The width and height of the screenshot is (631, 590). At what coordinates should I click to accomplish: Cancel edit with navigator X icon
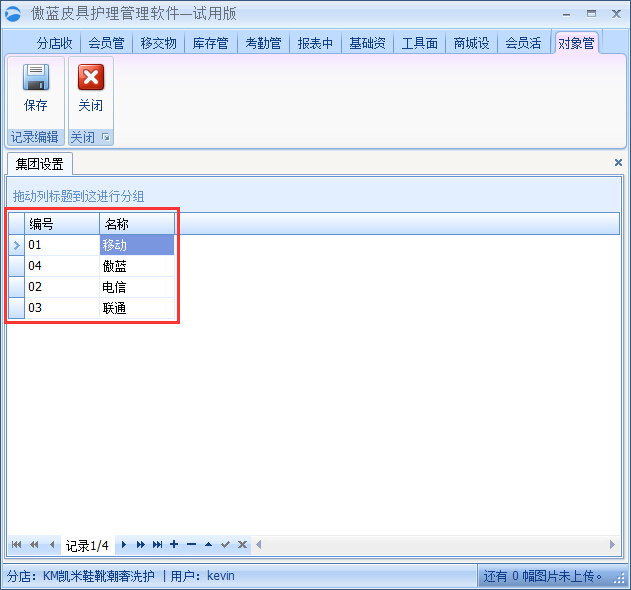[242, 545]
